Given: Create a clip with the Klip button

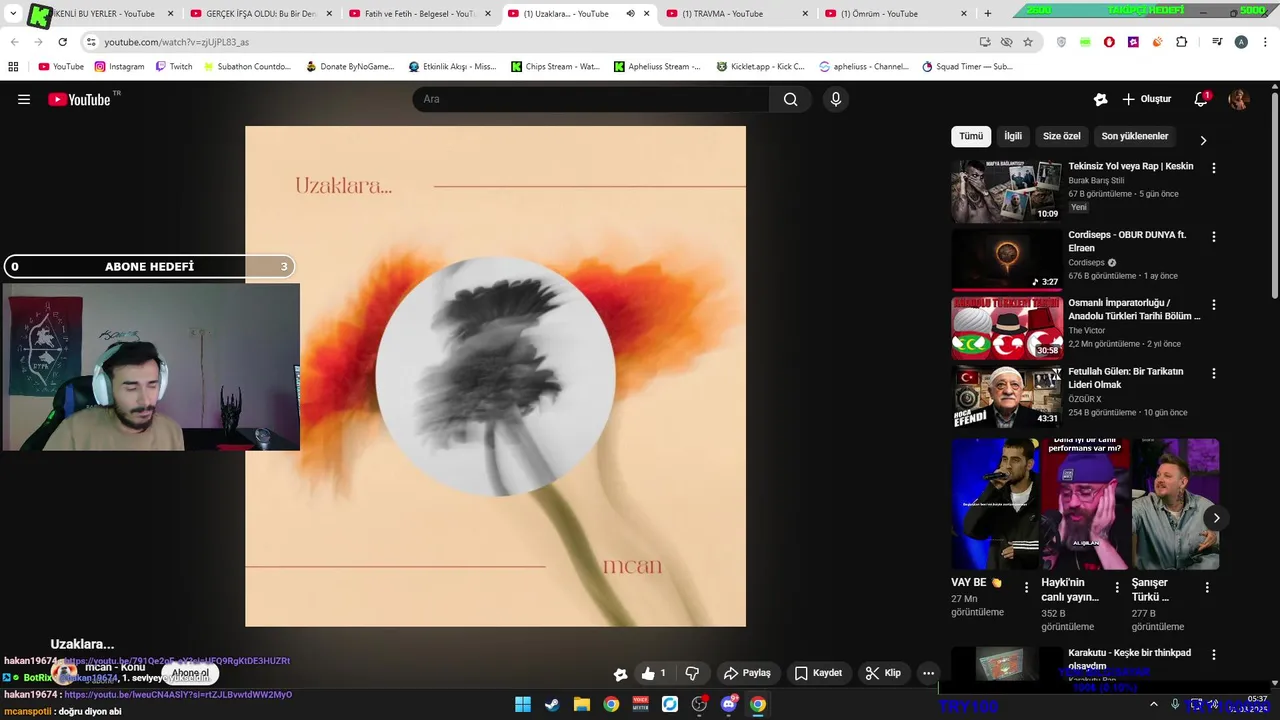Looking at the screenshot, I should tap(883, 673).
